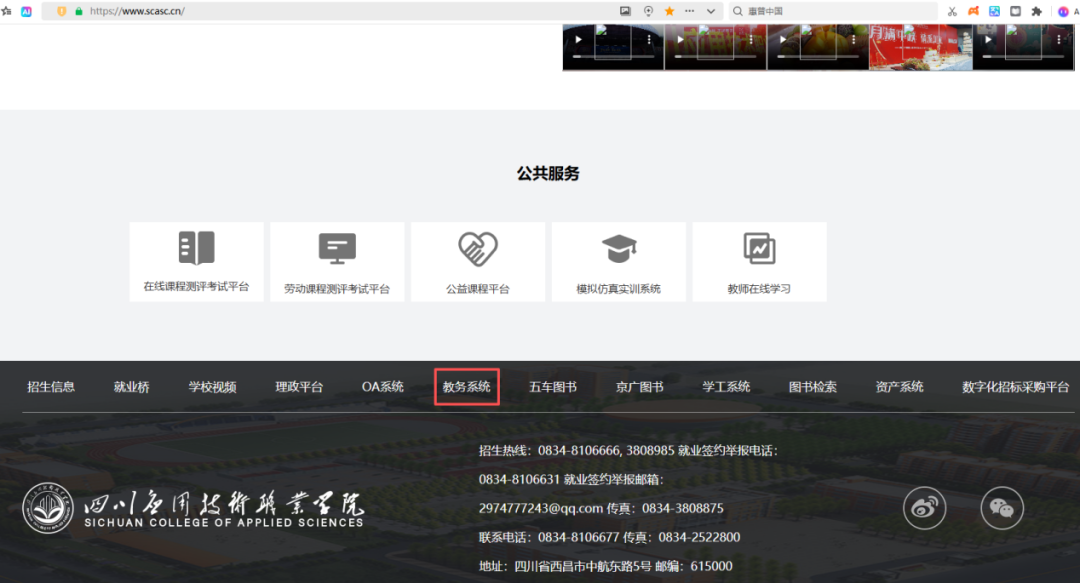1080x583 pixels.
Task: Go to the 学工系统 link
Action: (726, 387)
